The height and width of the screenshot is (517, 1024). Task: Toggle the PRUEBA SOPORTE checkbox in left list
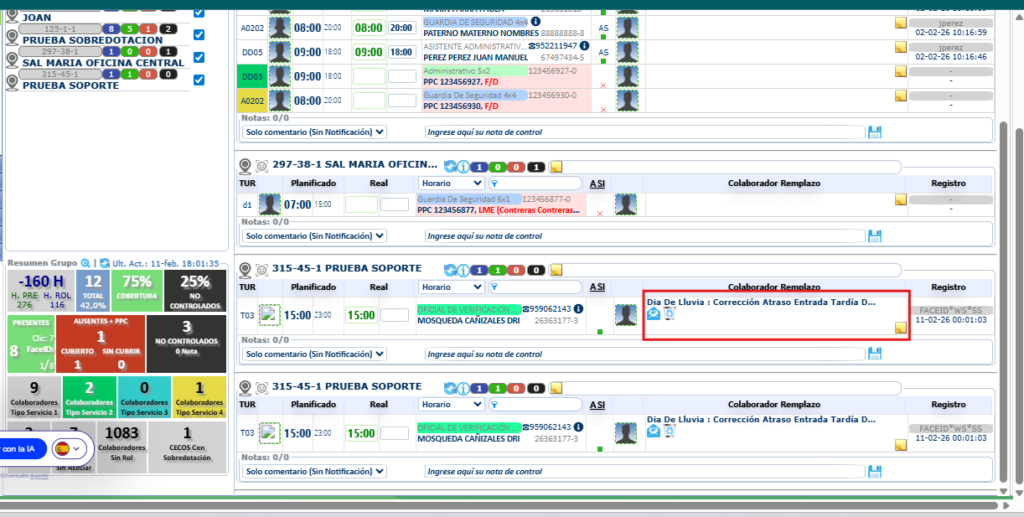pyautogui.click(x=198, y=80)
